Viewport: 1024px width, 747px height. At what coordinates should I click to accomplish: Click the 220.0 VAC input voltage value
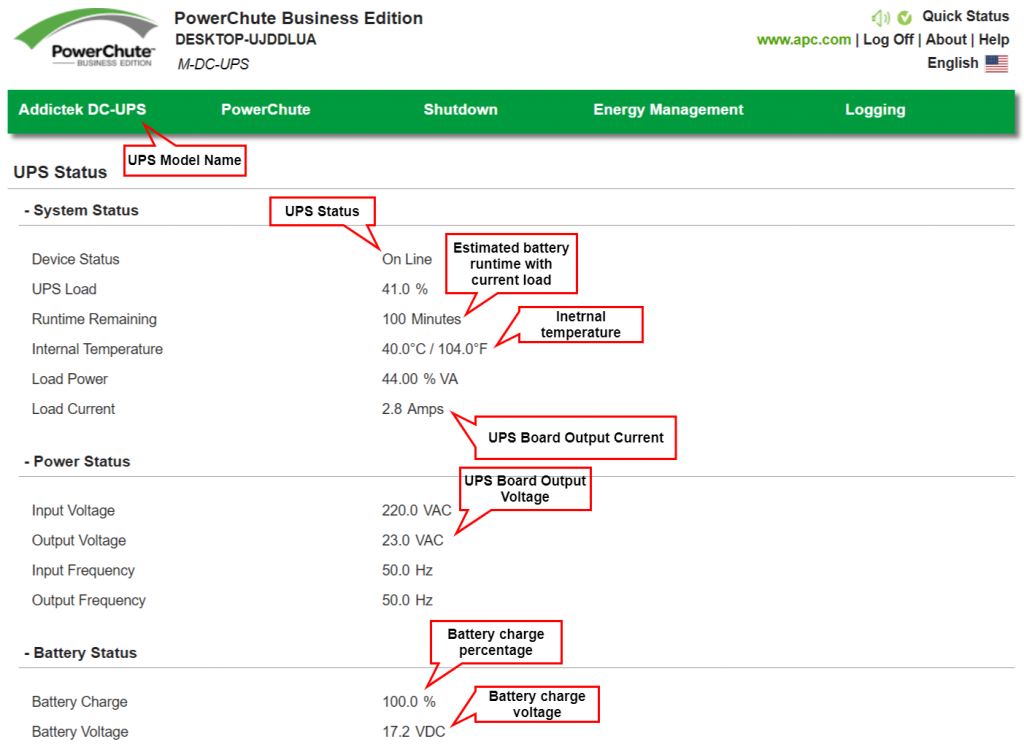pyautogui.click(x=417, y=511)
